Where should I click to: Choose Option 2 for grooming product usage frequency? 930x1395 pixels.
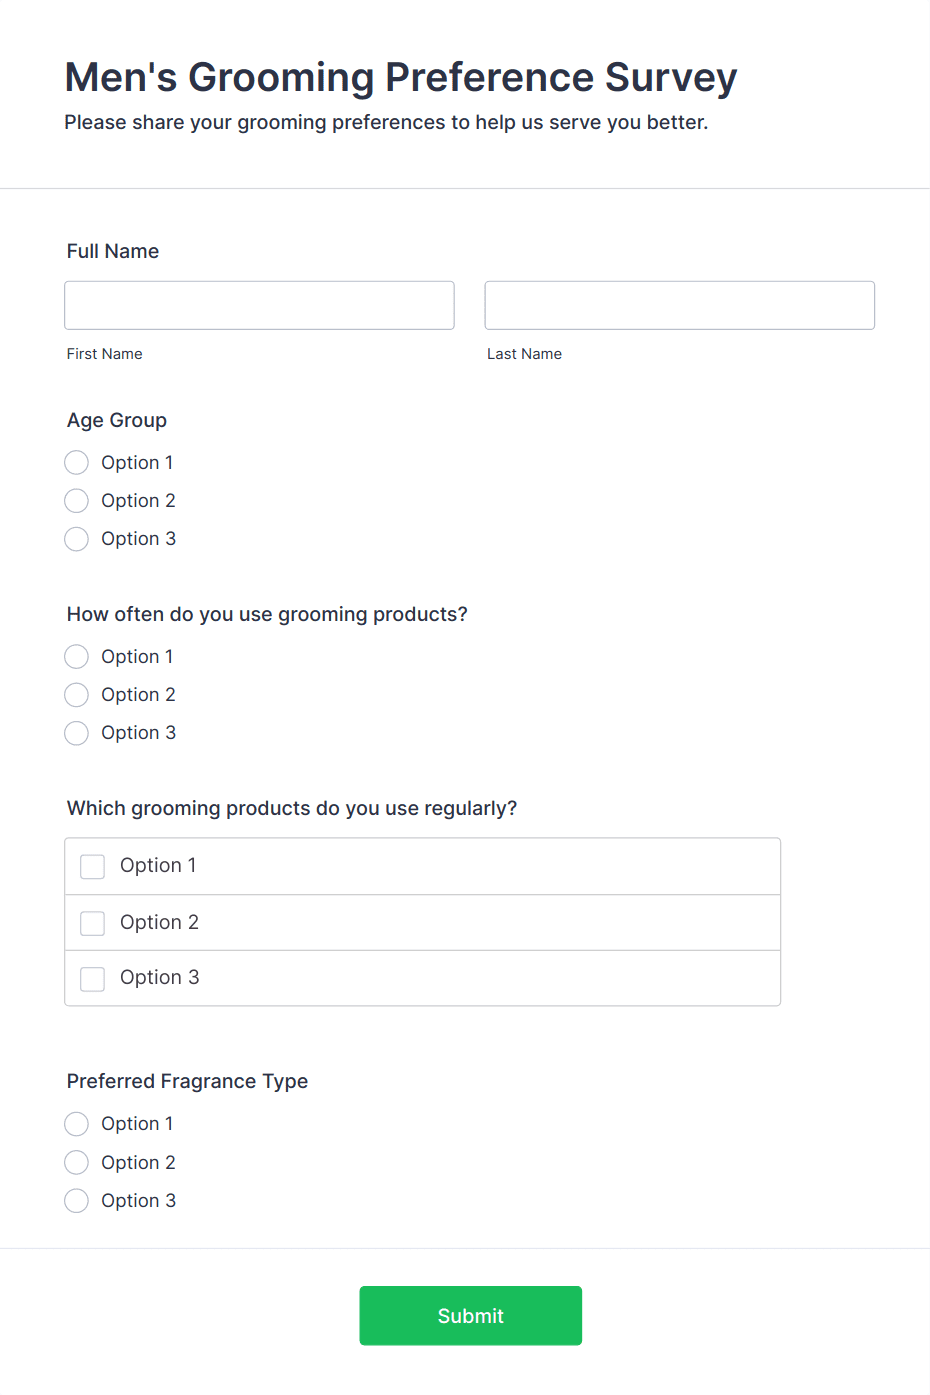click(76, 694)
